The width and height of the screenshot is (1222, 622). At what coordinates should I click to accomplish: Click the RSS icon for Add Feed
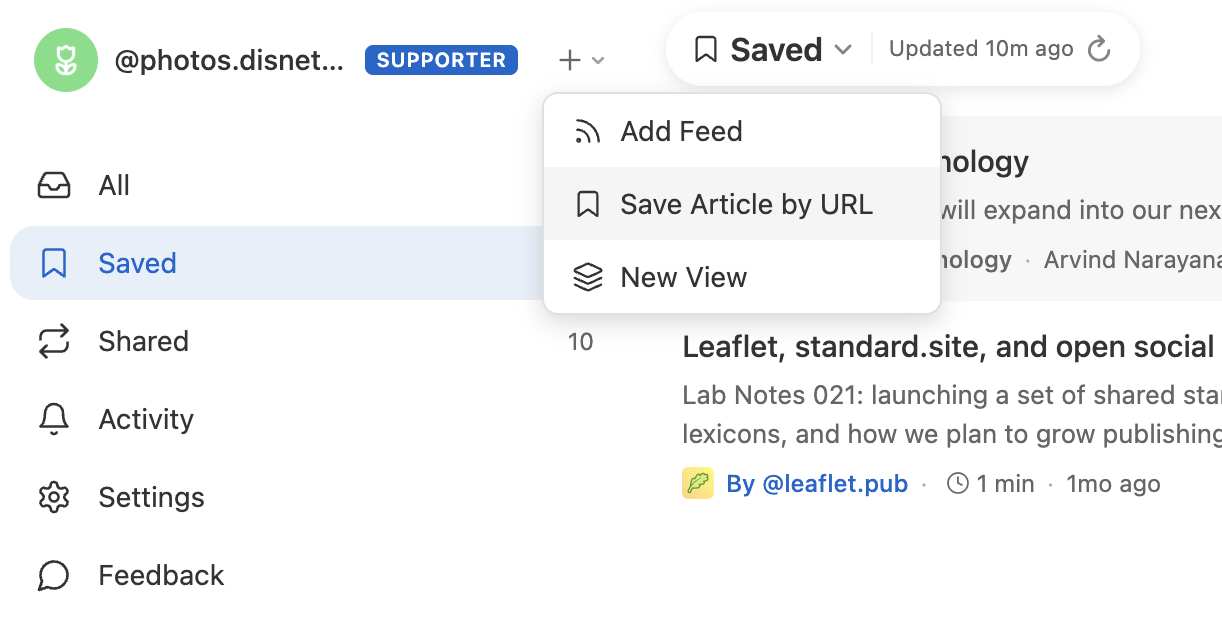click(587, 132)
